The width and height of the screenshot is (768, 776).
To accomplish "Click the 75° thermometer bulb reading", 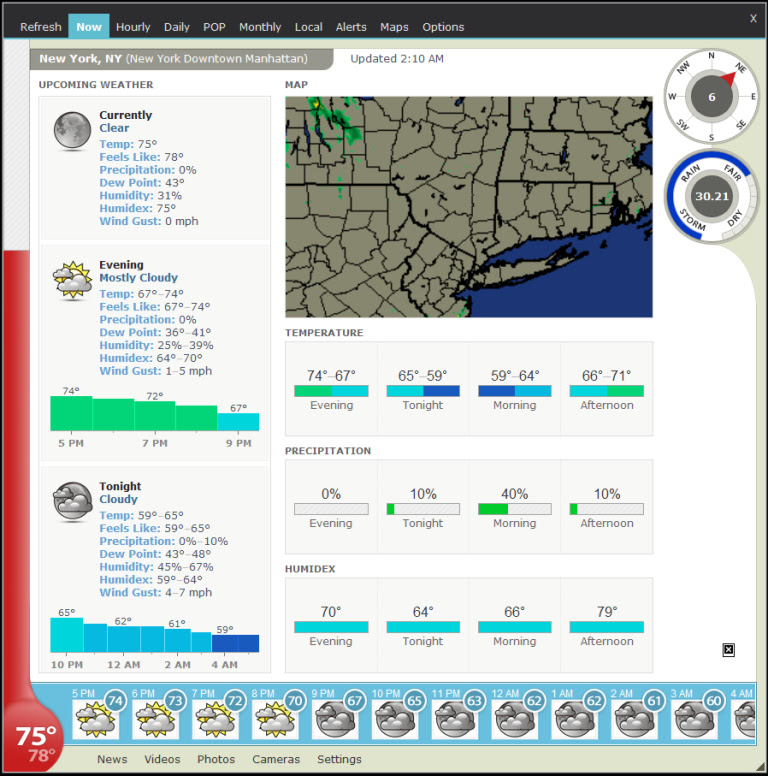I will pyautogui.click(x=36, y=736).
